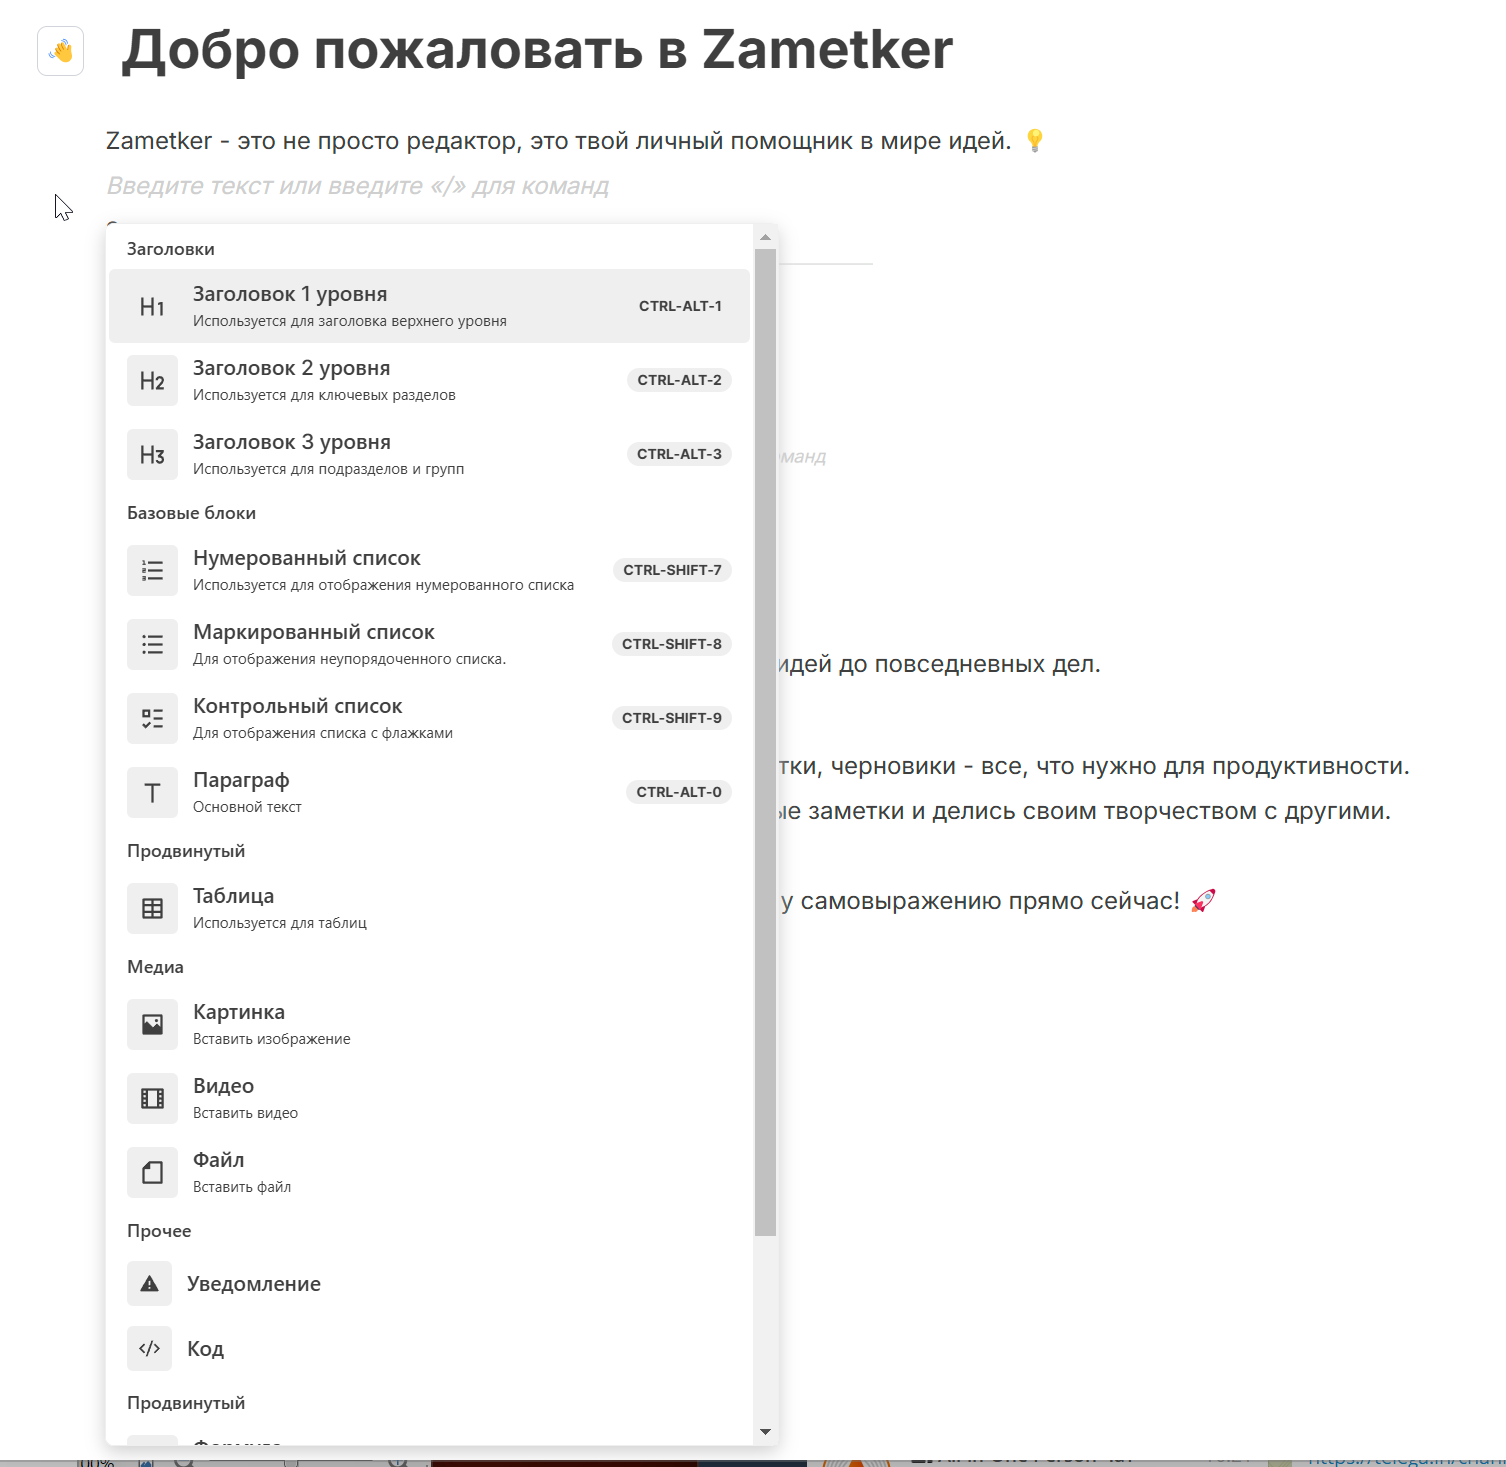Select the H1 heading icon
This screenshot has height=1467, width=1506.
click(152, 306)
